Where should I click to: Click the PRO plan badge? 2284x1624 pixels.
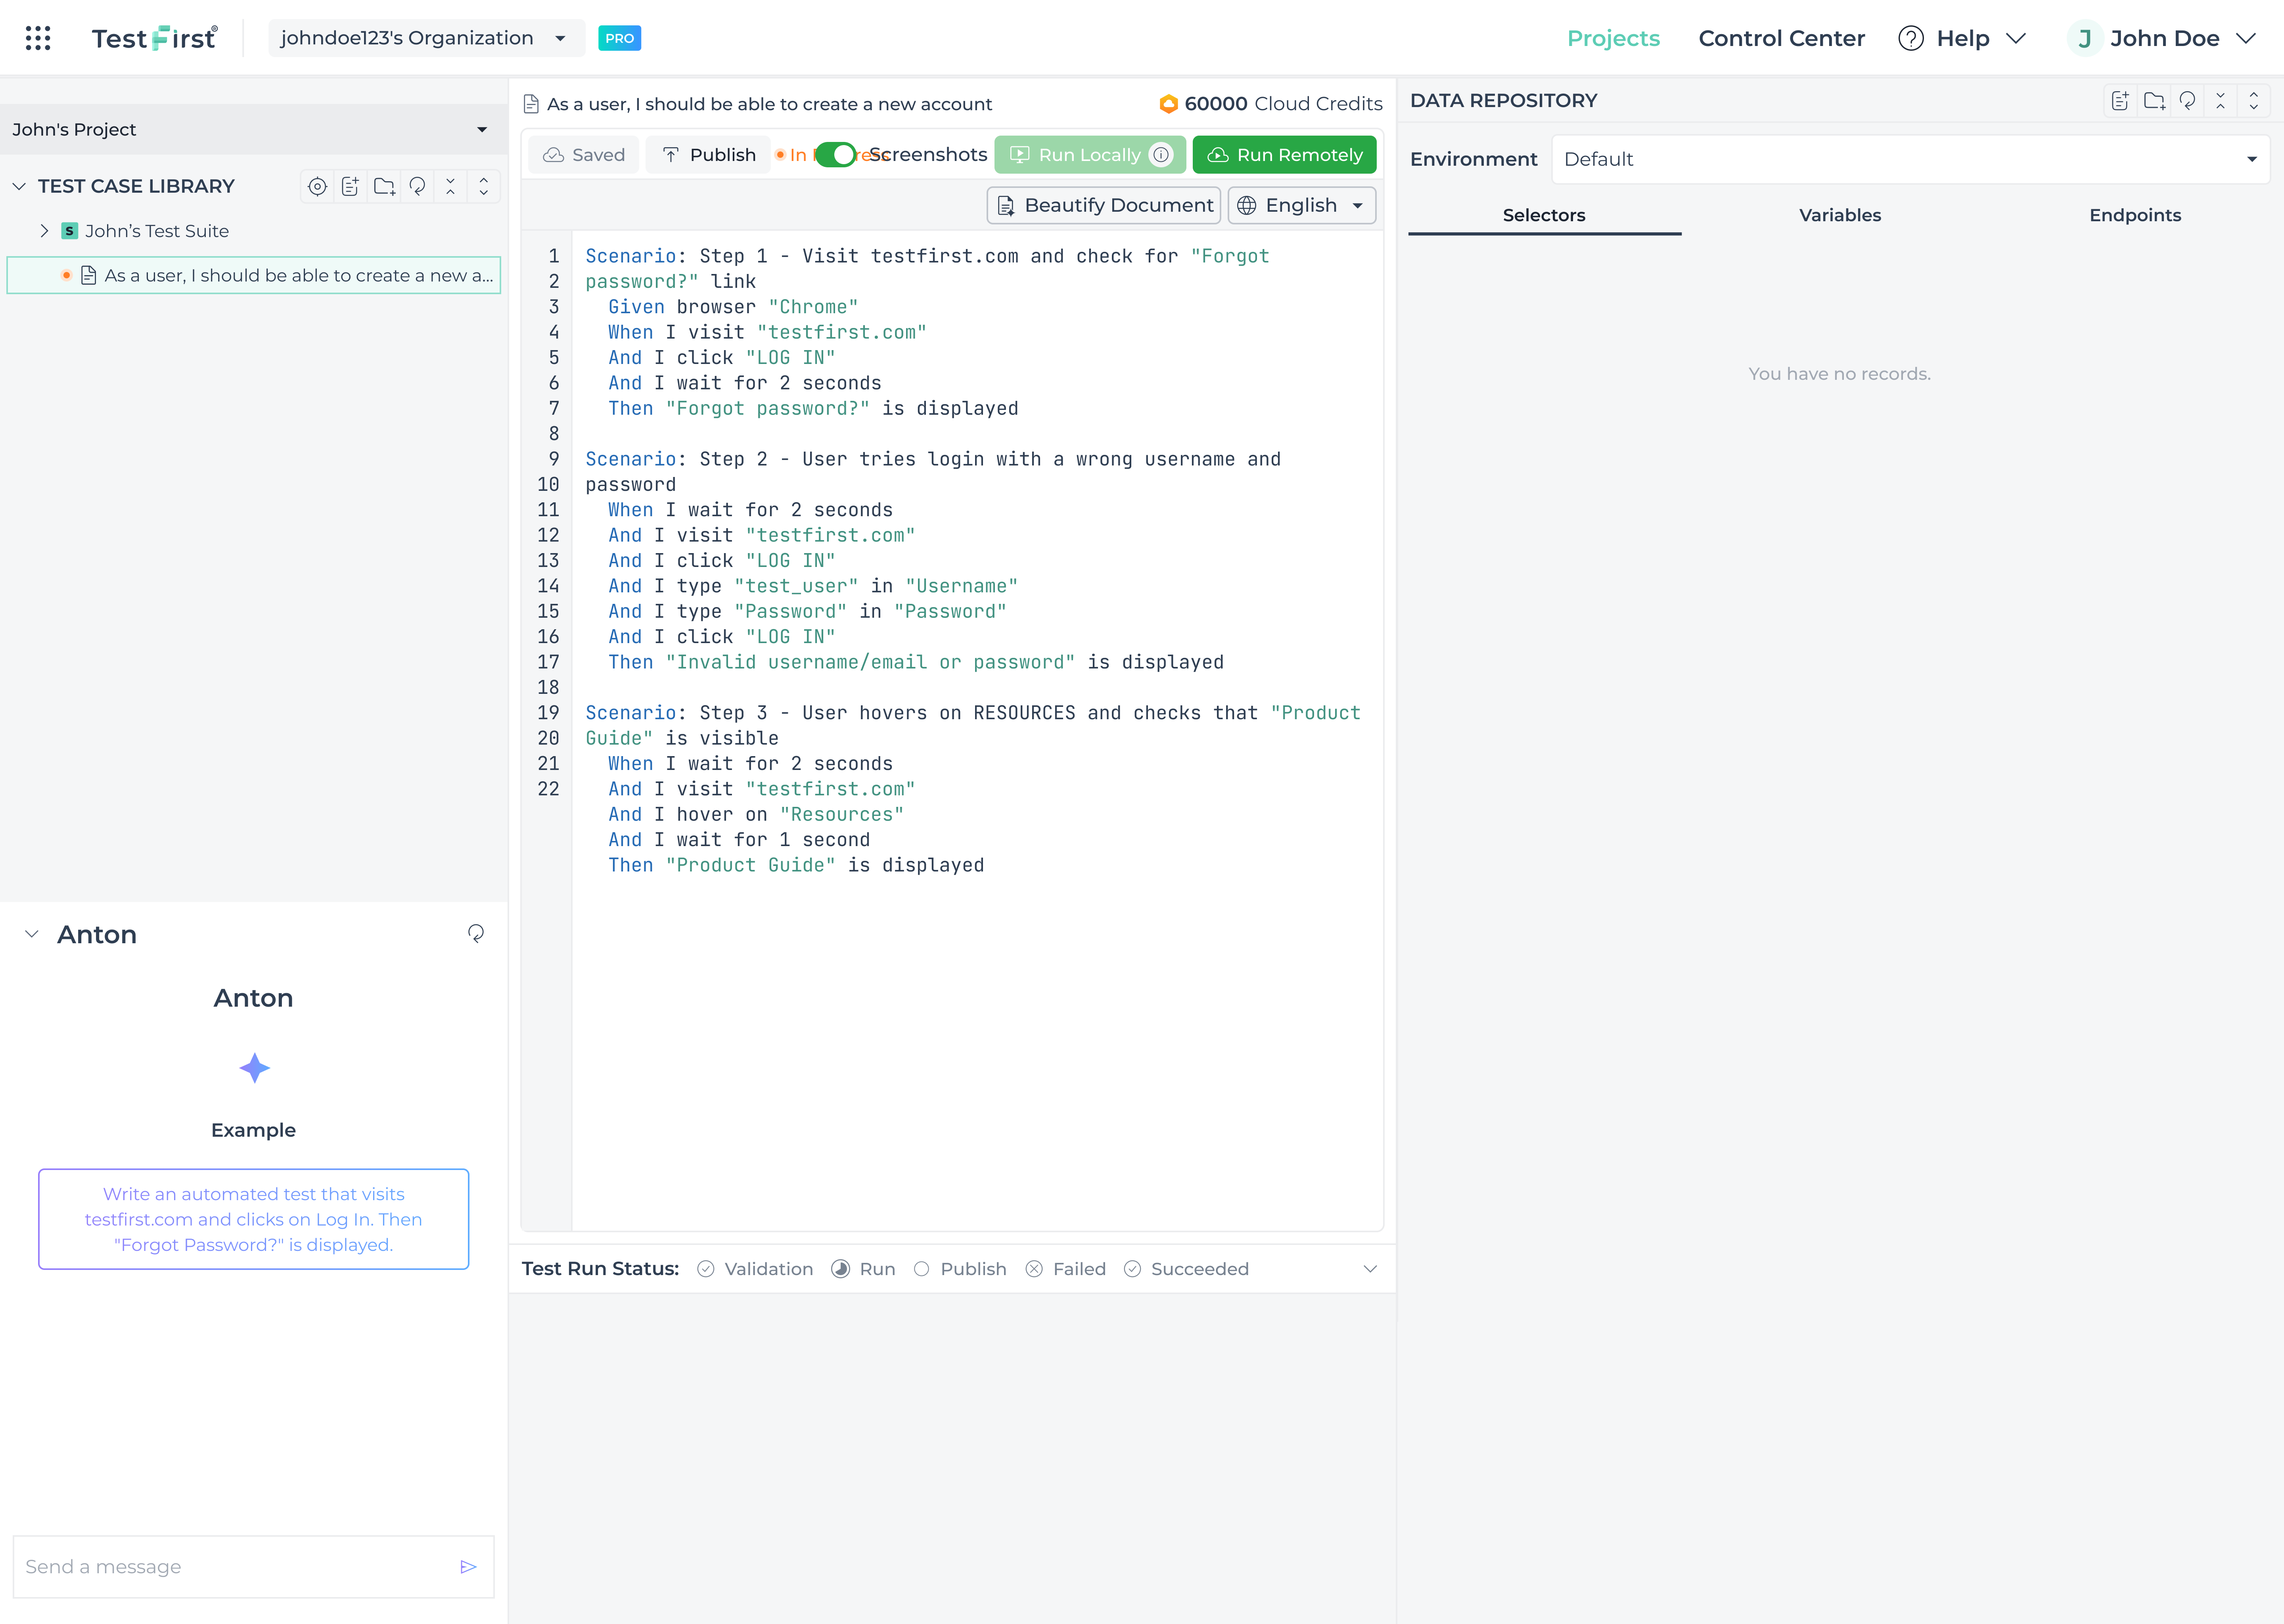(620, 38)
